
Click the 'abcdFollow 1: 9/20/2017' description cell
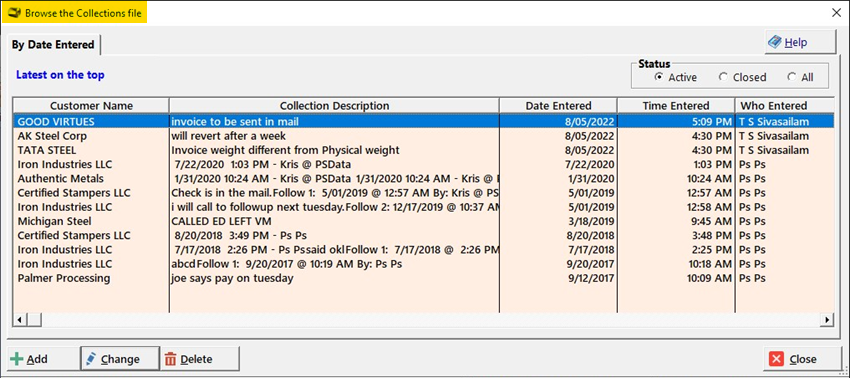point(334,264)
